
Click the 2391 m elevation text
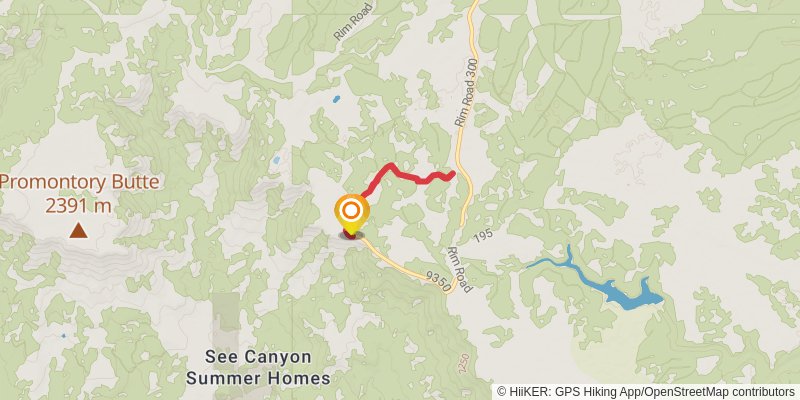(78, 206)
